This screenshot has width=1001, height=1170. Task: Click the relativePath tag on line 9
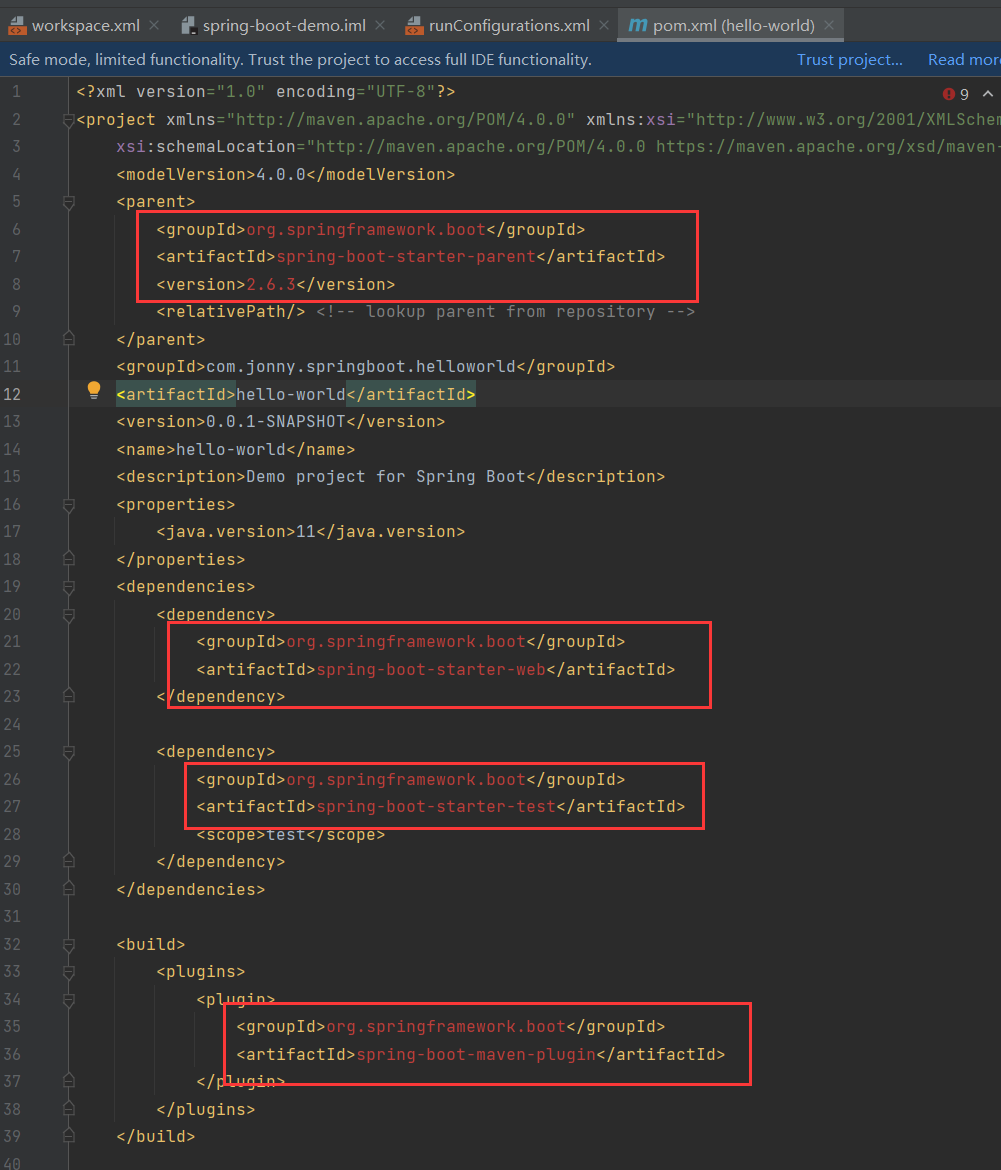[230, 312]
